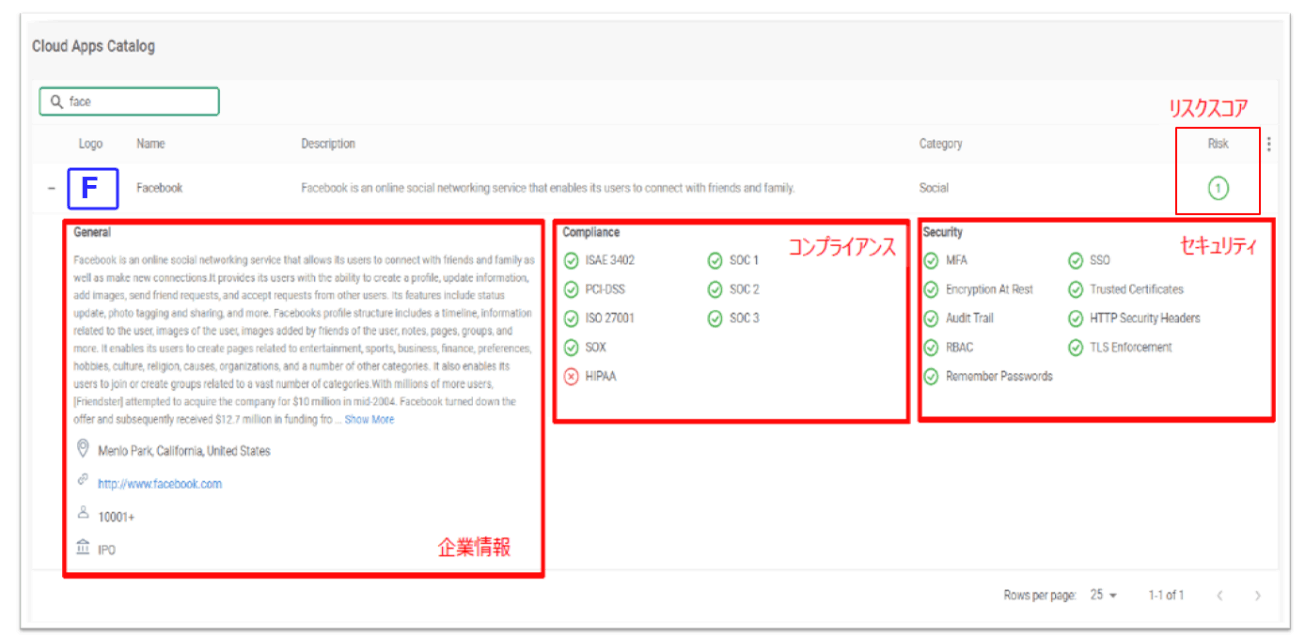1305x636 pixels.
Task: Click the Rows per page label
Action: [x=1040, y=596]
